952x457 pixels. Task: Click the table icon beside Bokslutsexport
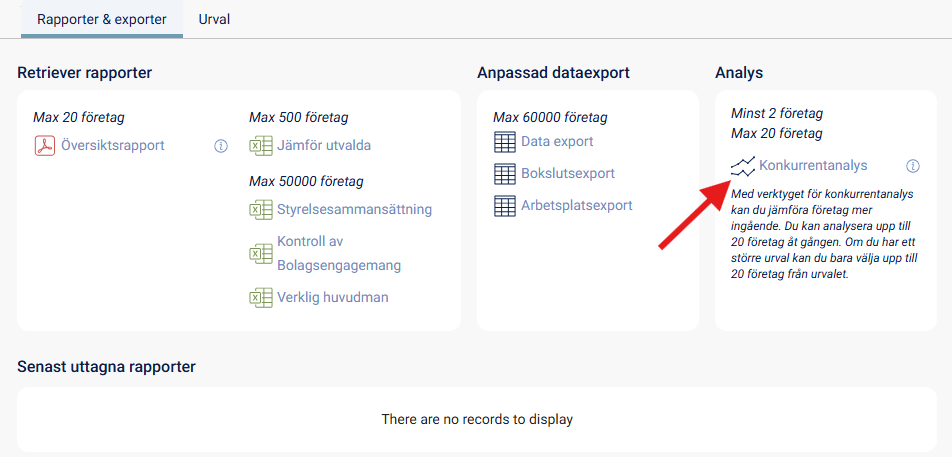505,174
